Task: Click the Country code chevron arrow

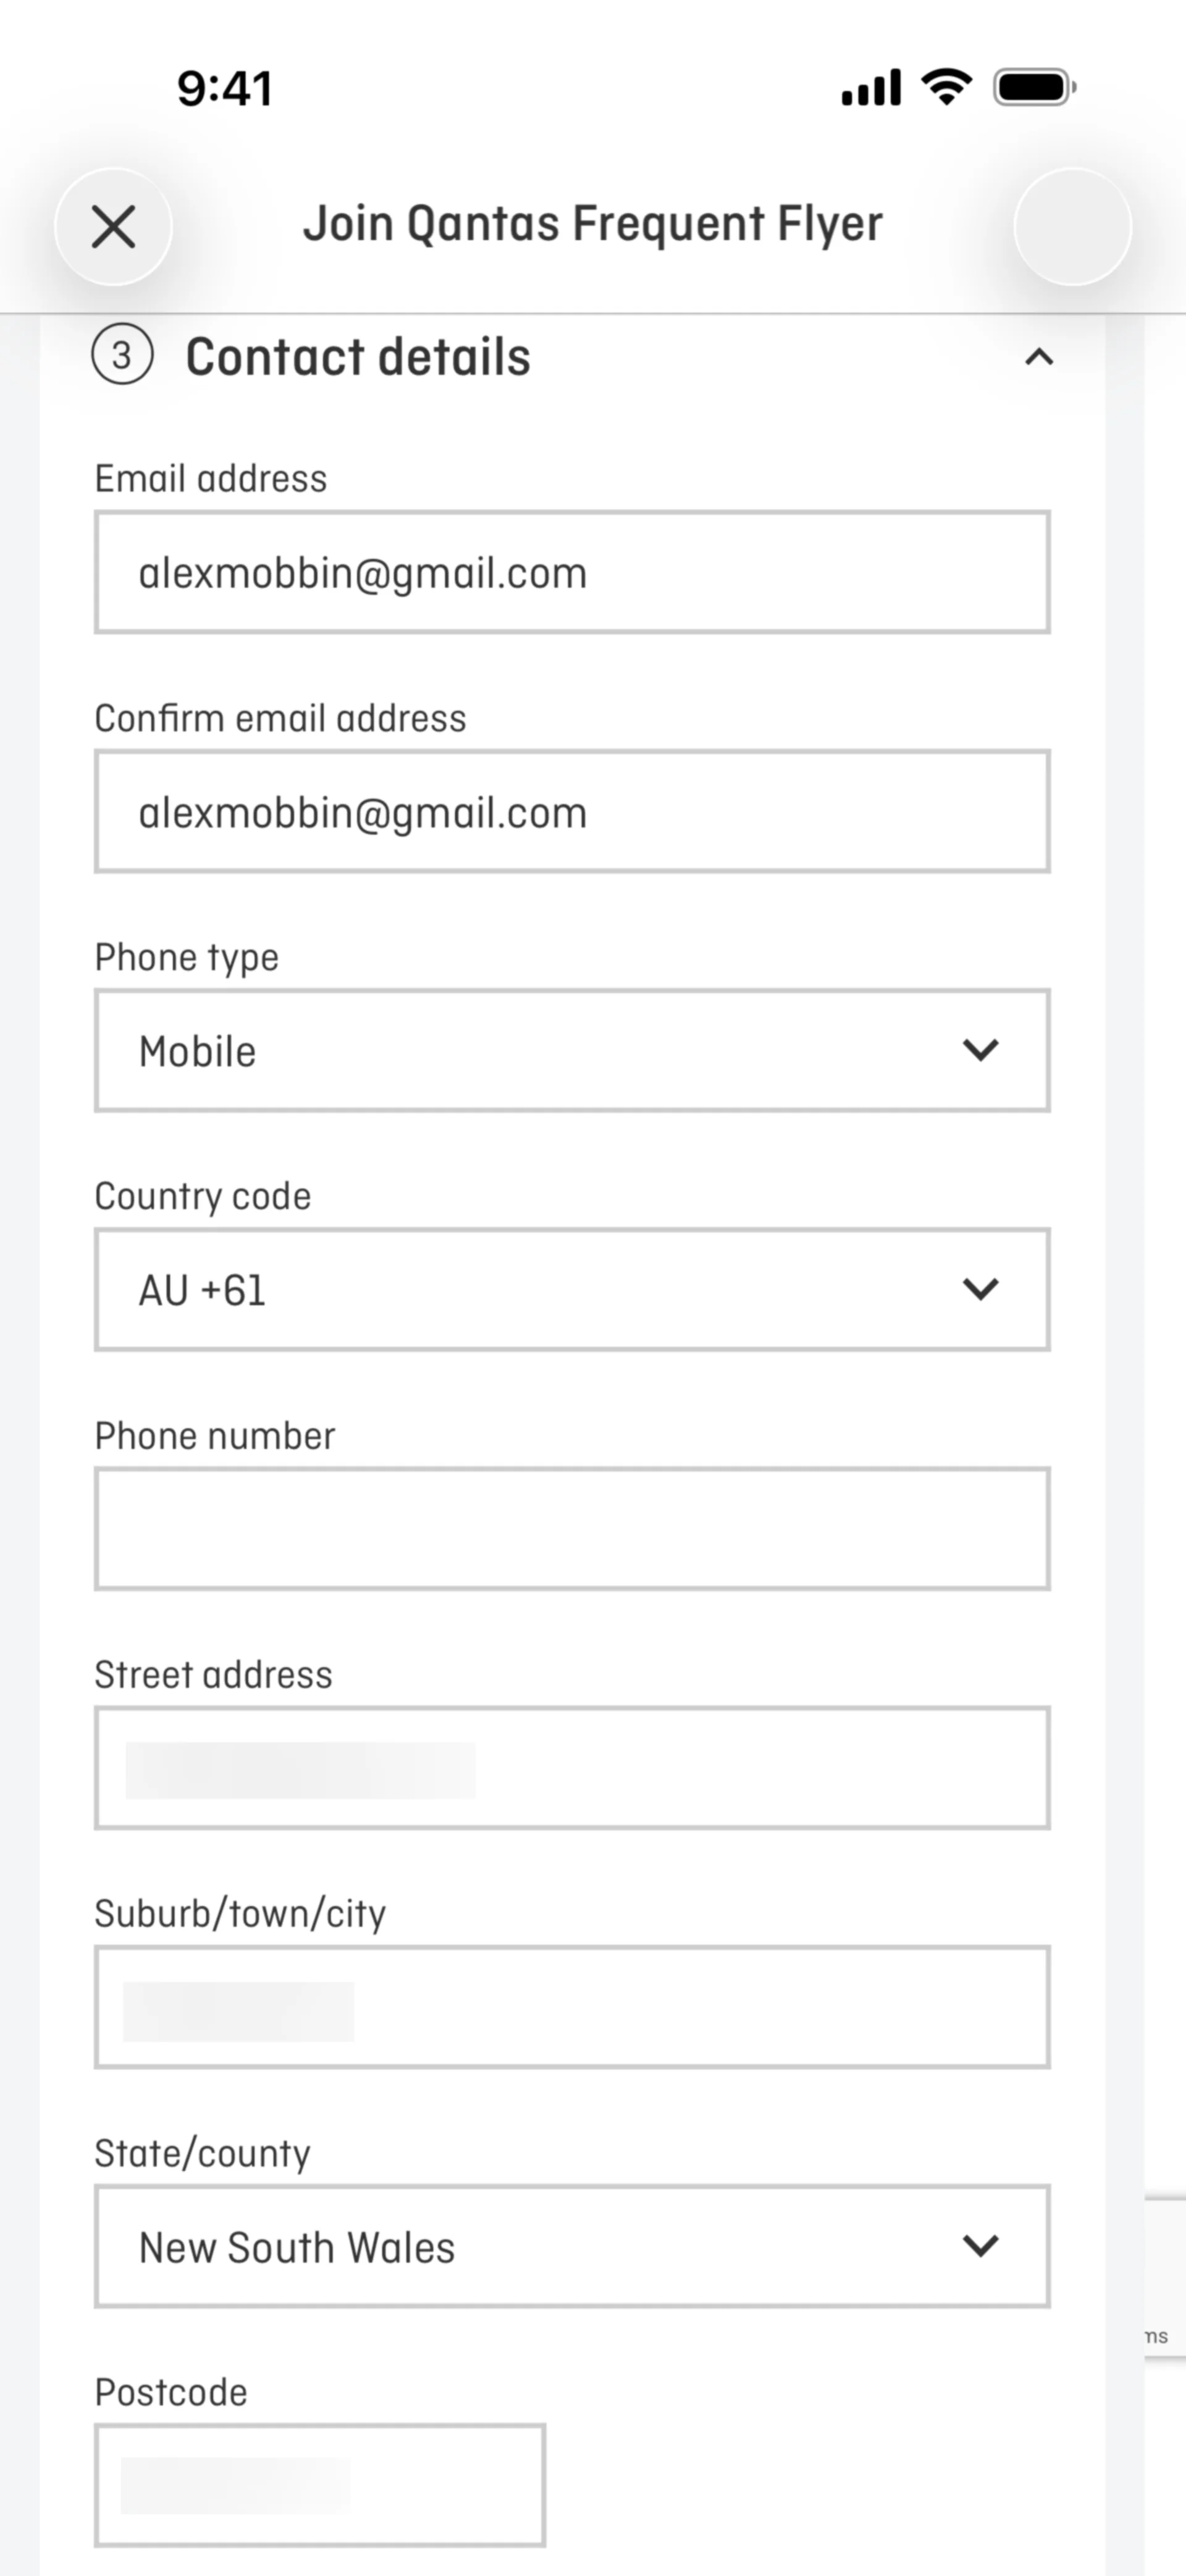Action: pyautogui.click(x=980, y=1289)
